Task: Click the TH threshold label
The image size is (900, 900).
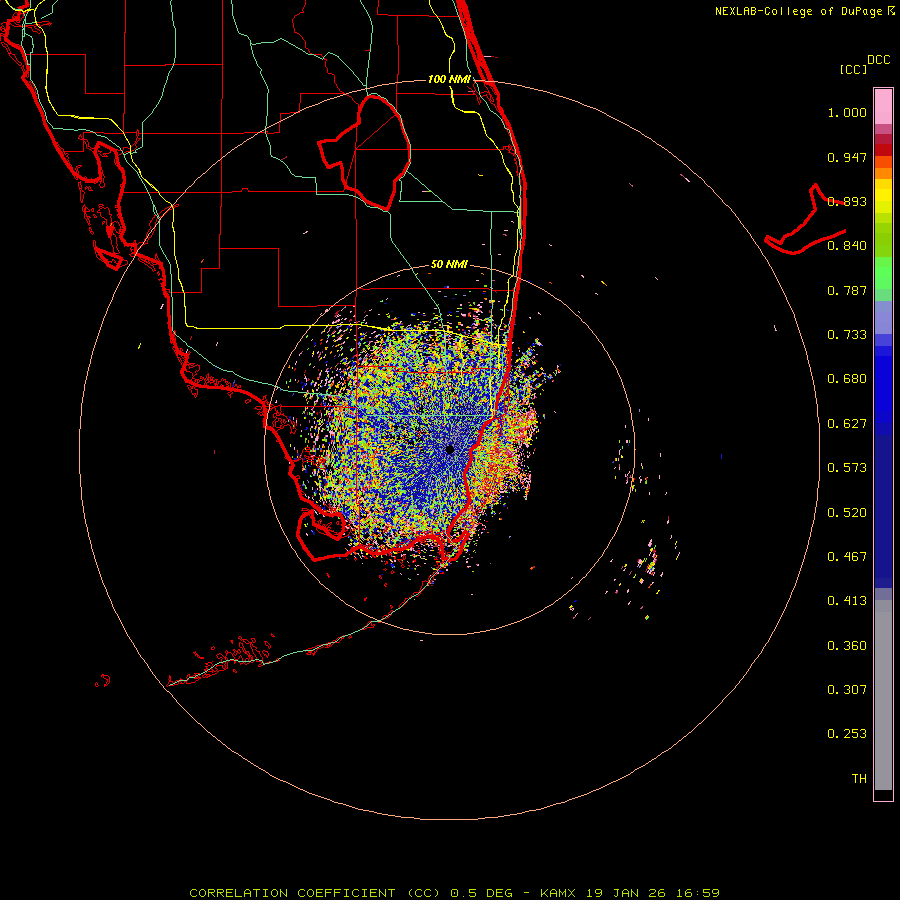Action: tap(859, 779)
